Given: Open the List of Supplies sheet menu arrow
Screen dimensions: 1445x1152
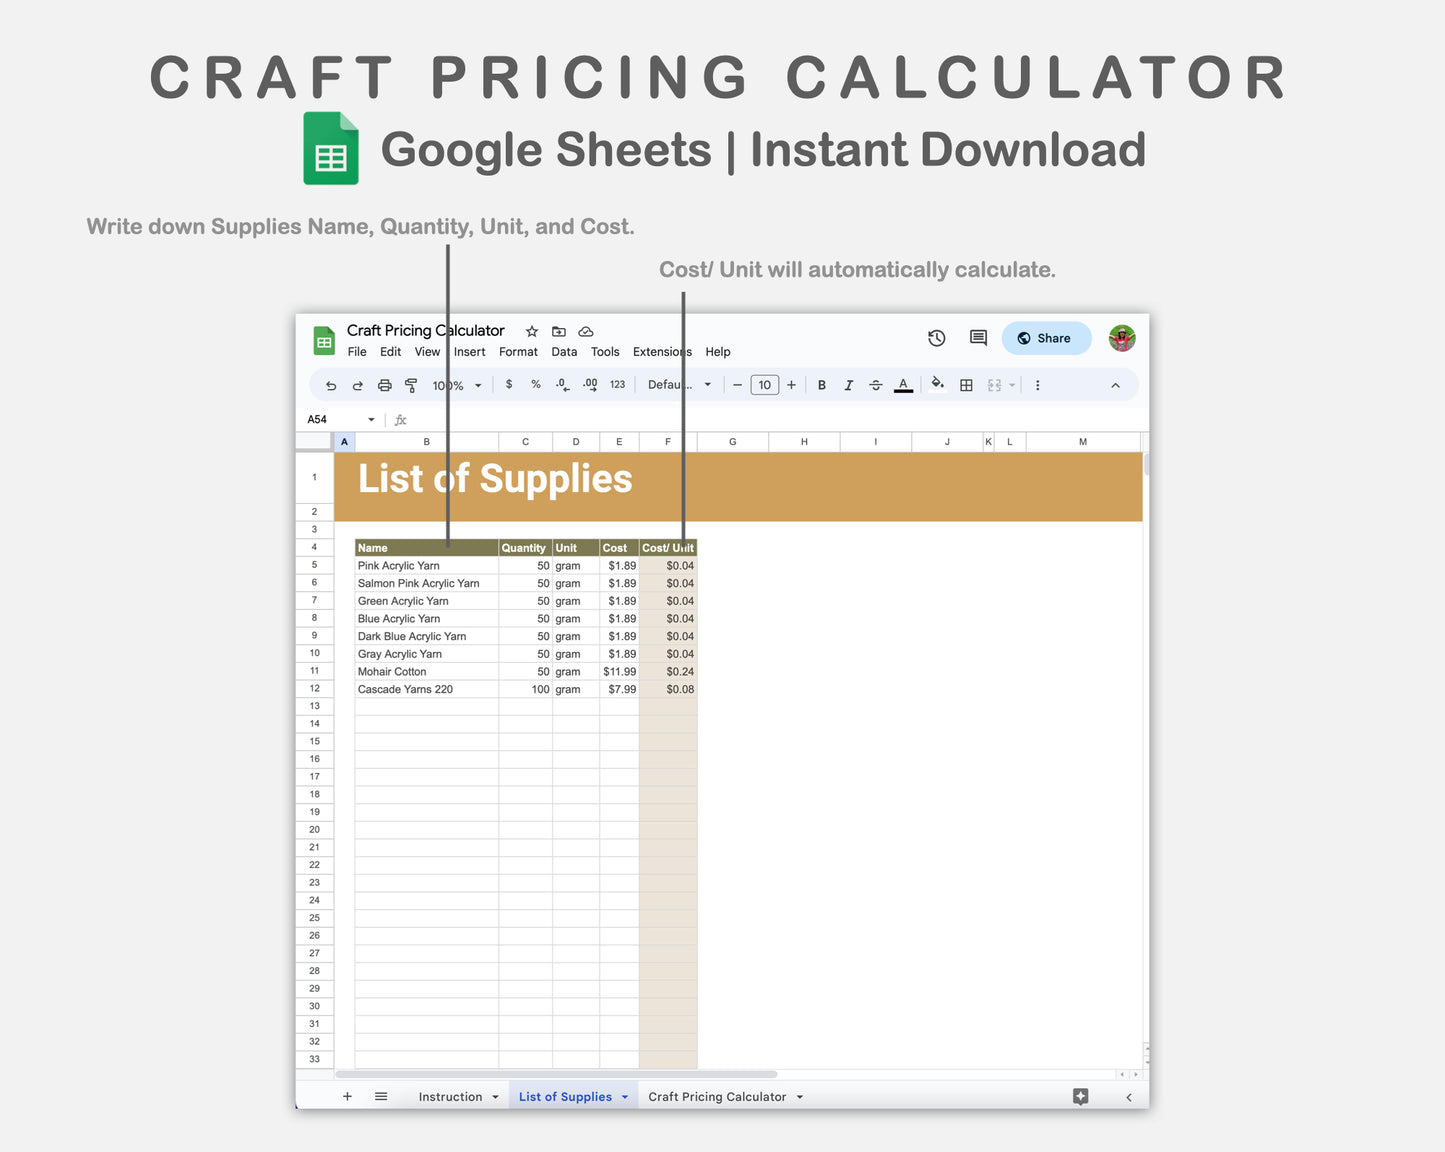Looking at the screenshot, I should pyautogui.click(x=623, y=1096).
